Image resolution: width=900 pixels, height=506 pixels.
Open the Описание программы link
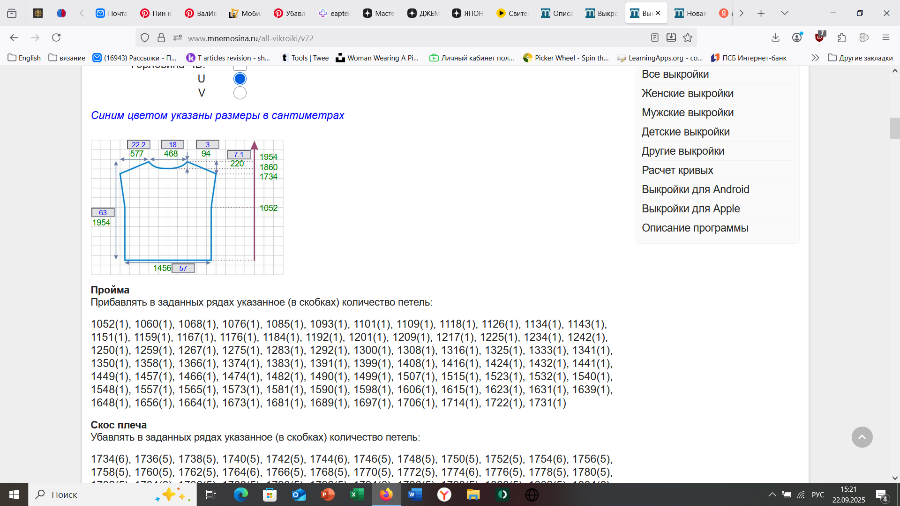[694, 228]
